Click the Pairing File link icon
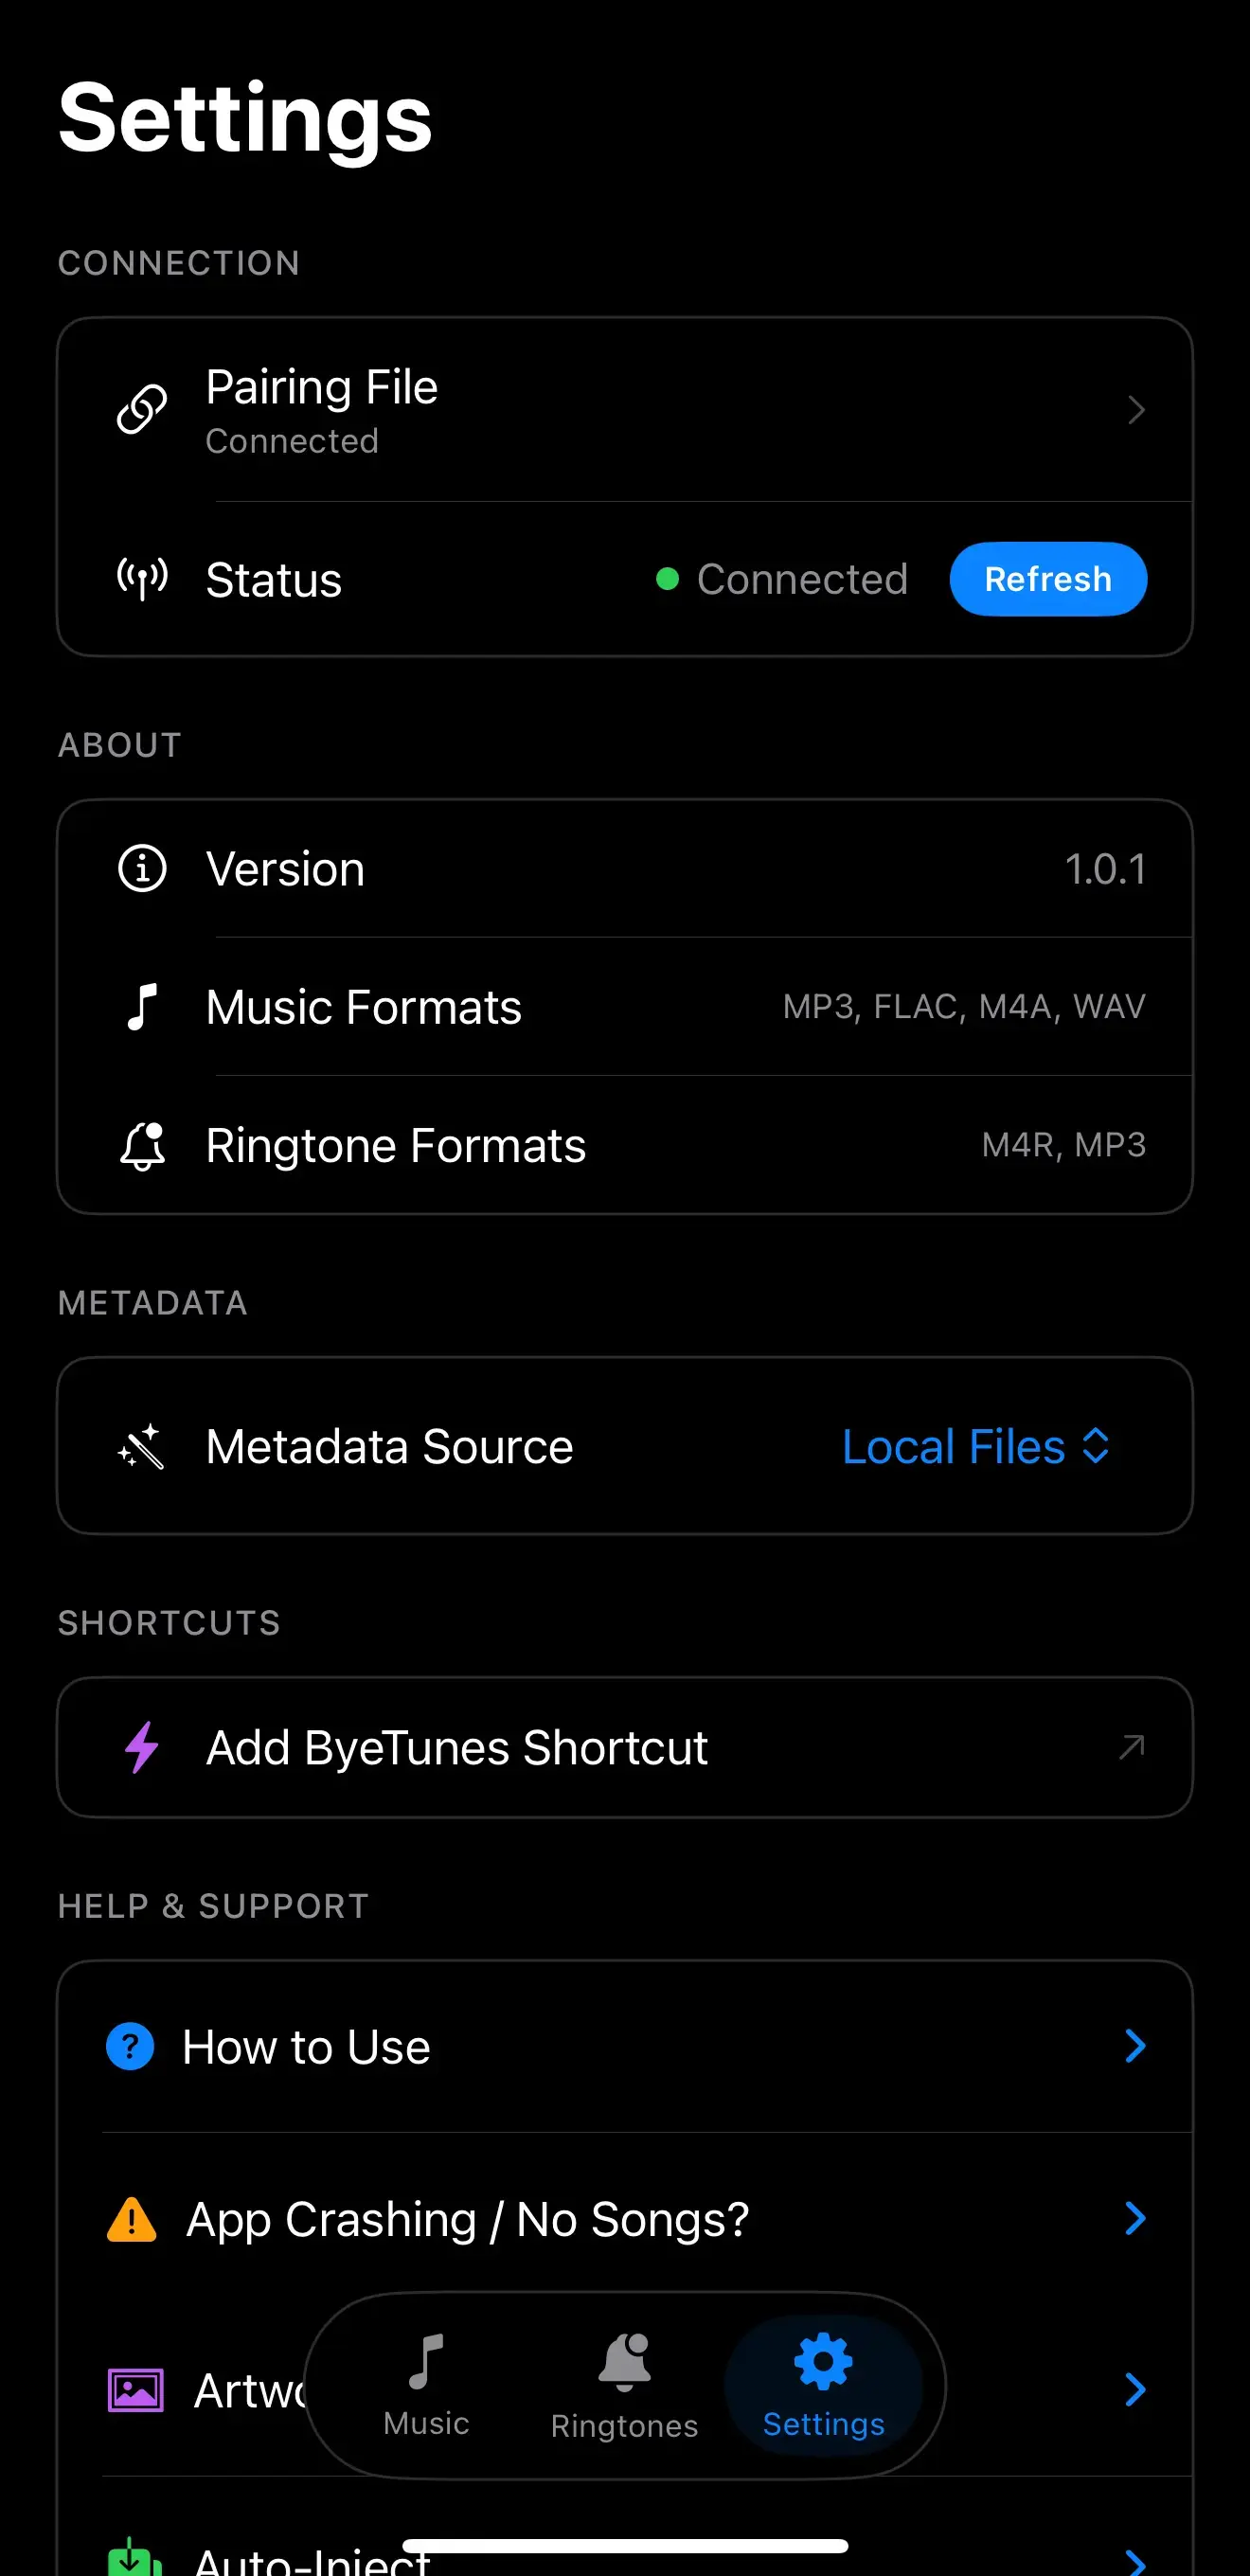This screenshot has width=1250, height=2576. click(142, 409)
